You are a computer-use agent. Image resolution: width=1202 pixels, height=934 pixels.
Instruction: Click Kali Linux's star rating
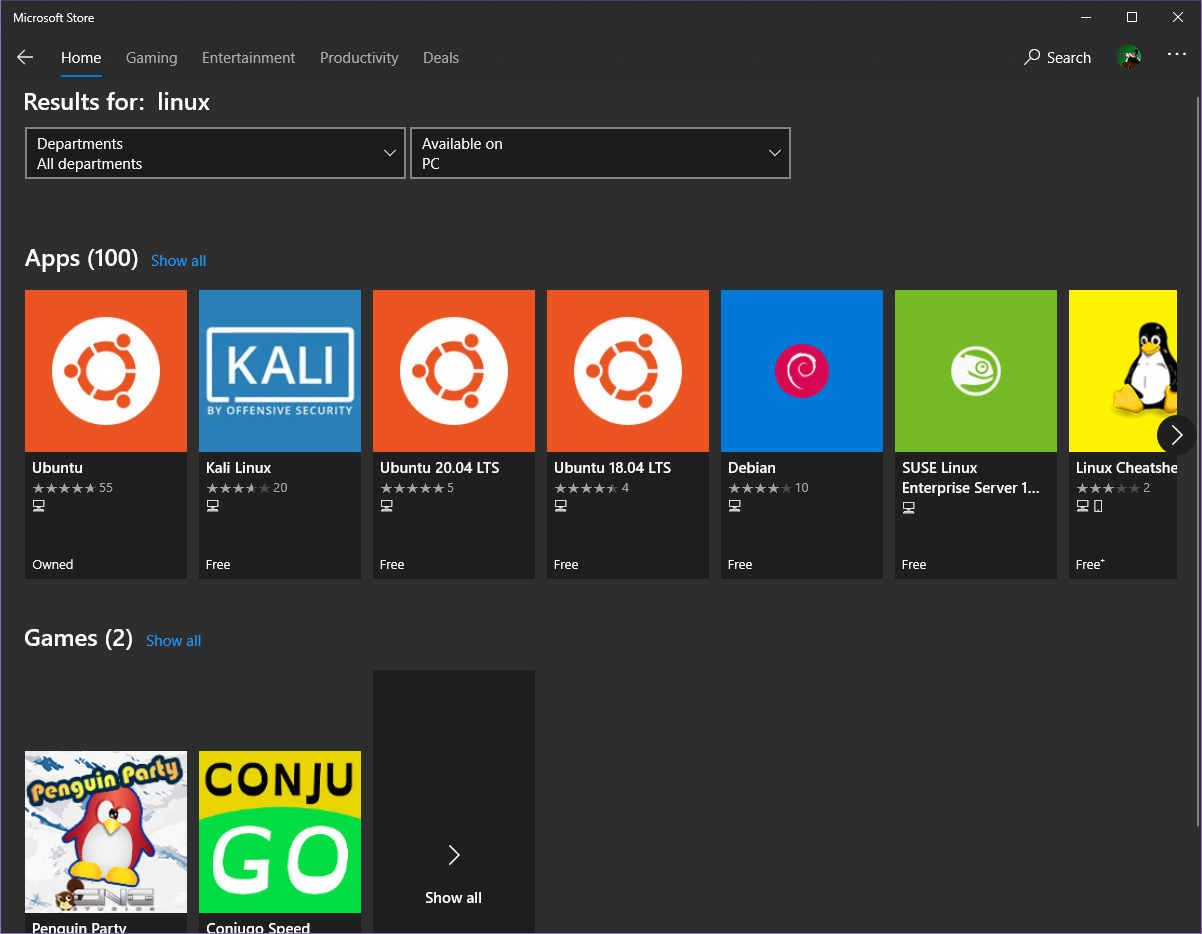coord(238,488)
